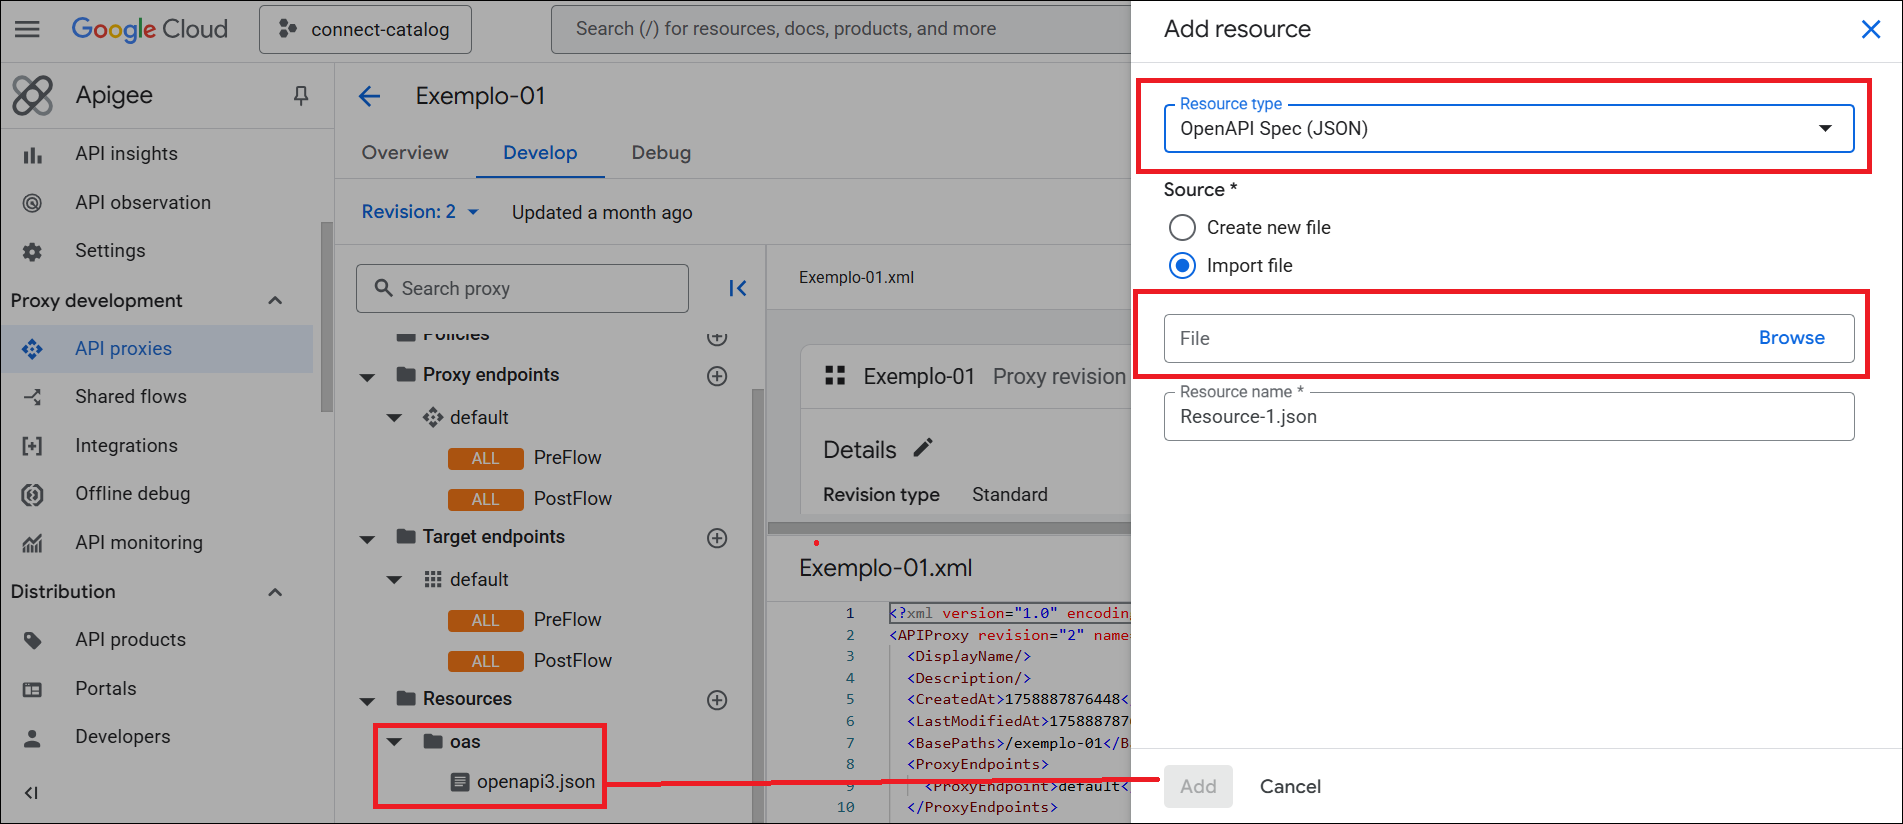The width and height of the screenshot is (1903, 824).
Task: Open the connect-catalog project picker
Action: (365, 29)
